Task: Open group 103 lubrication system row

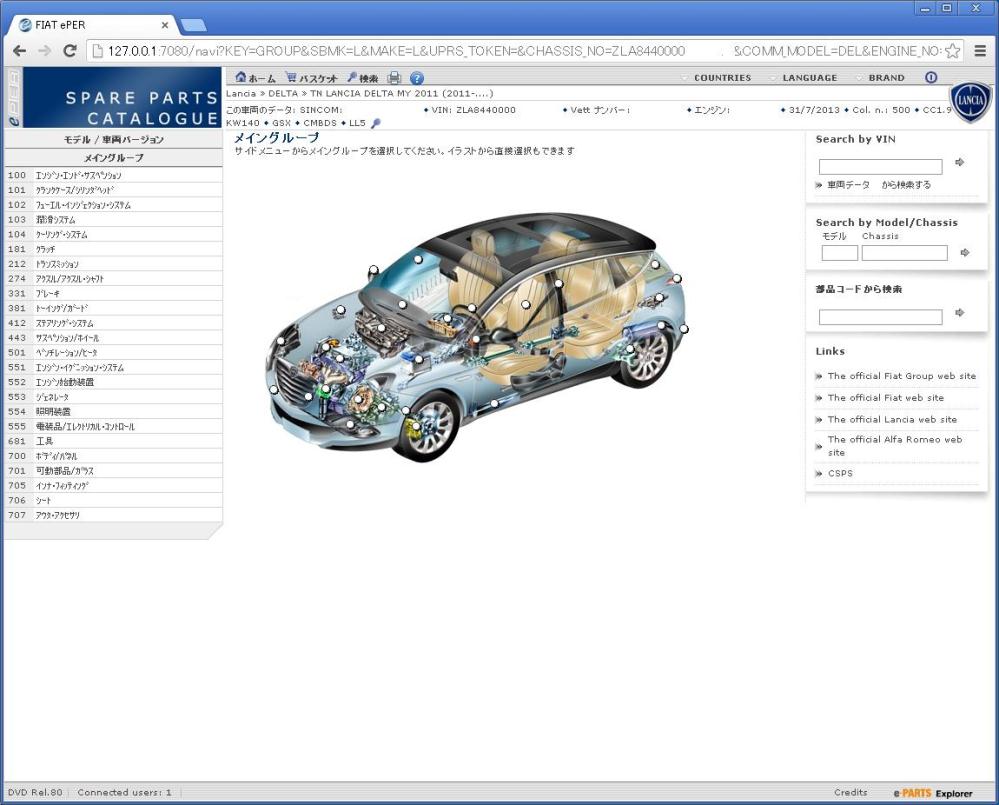Action: 113,220
